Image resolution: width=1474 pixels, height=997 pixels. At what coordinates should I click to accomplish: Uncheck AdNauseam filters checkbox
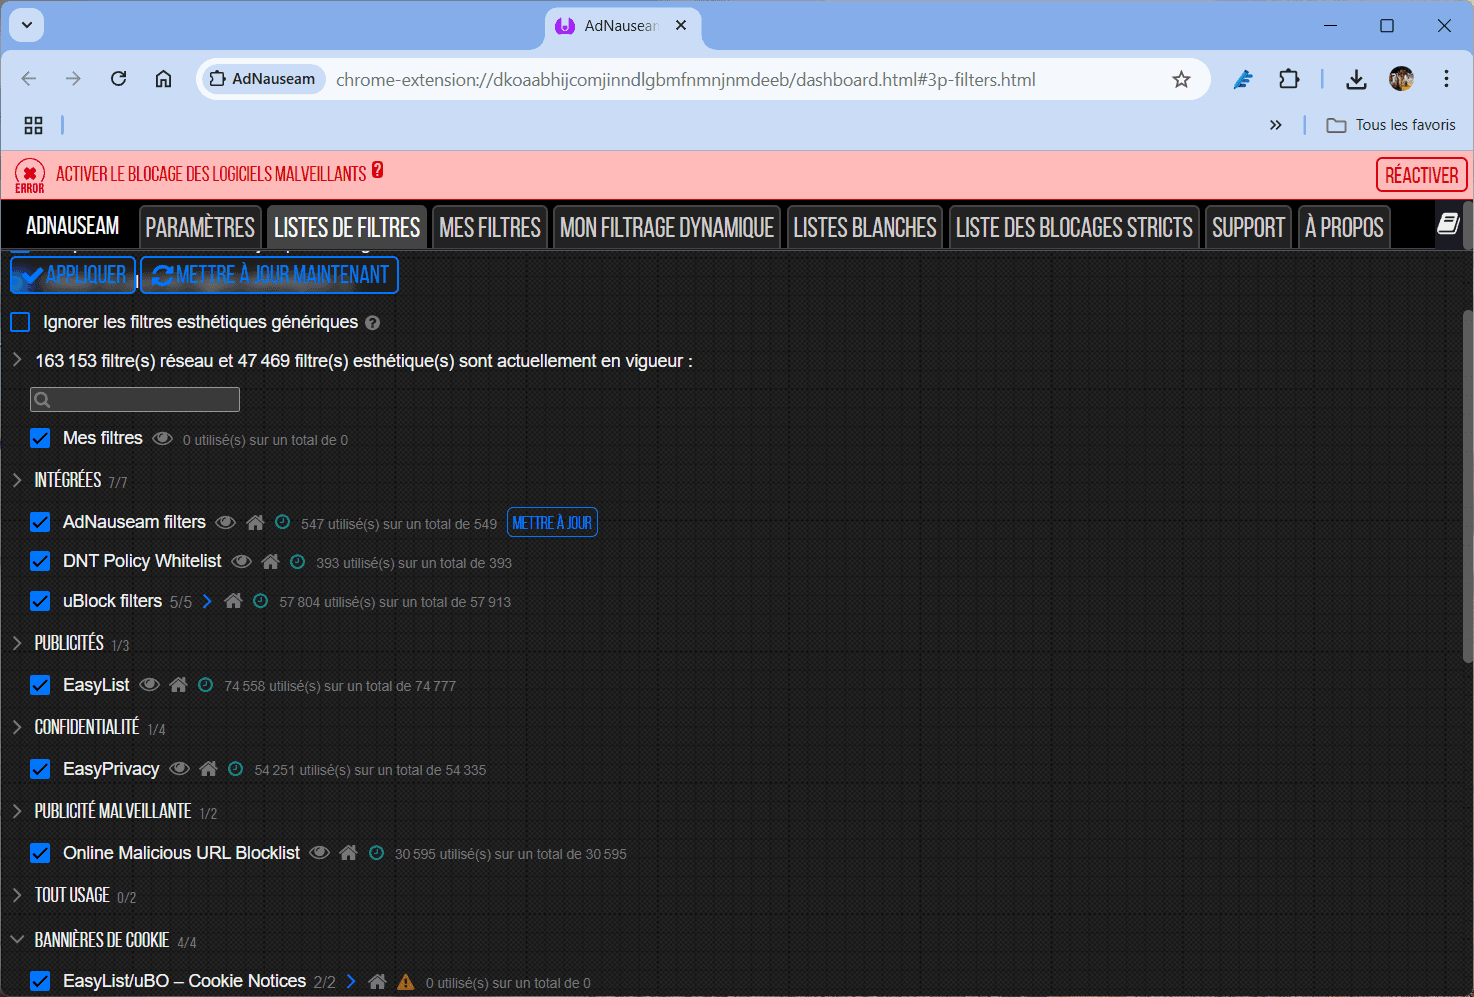pyautogui.click(x=40, y=522)
